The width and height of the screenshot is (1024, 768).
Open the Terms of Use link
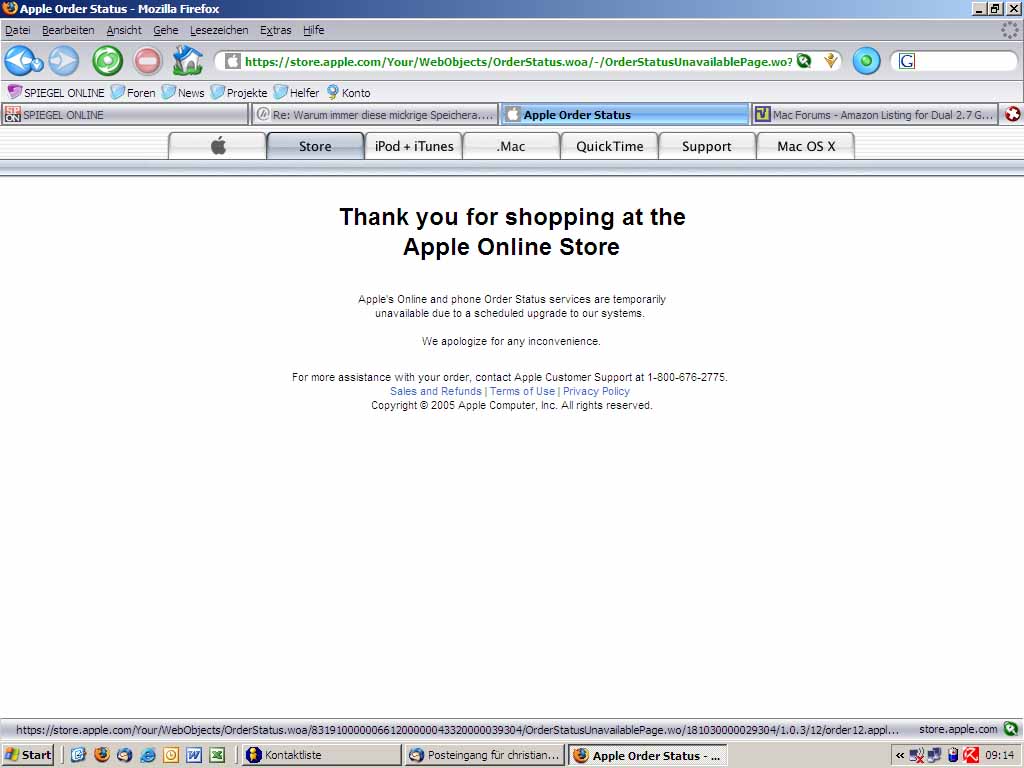(522, 391)
